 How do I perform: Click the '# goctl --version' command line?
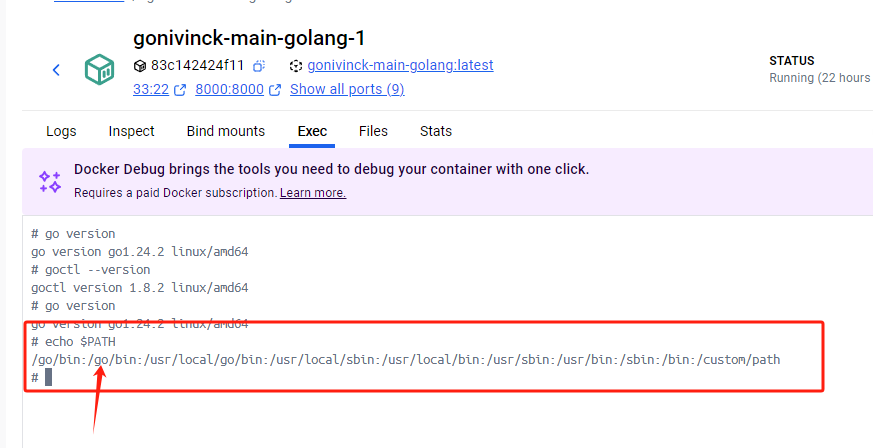coord(91,270)
